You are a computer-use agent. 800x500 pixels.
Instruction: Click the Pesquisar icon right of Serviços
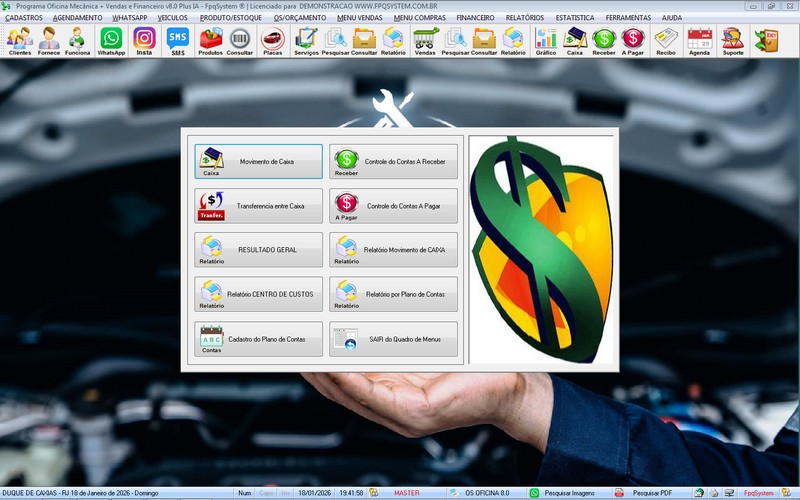pos(335,41)
